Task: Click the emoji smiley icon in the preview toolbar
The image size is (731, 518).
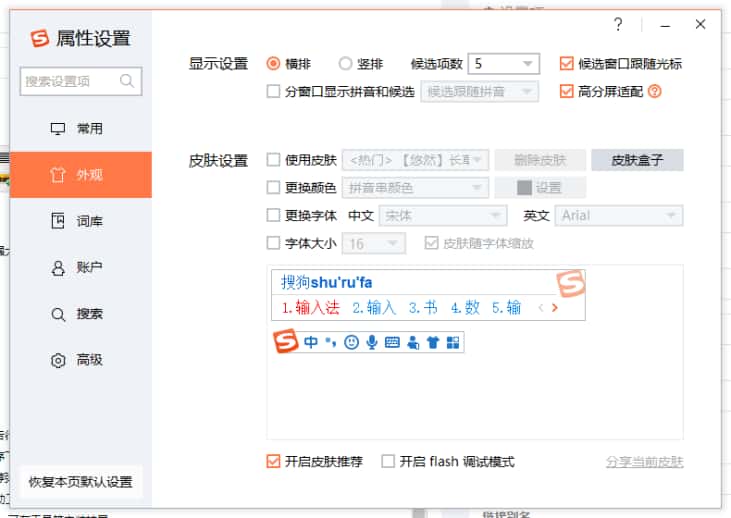Action: tap(351, 342)
